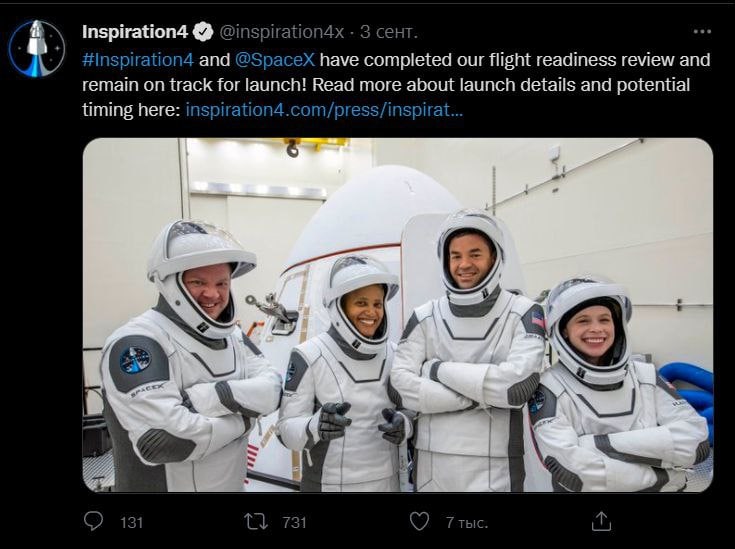Click the verified badge next to Inspiration4

coord(203,32)
